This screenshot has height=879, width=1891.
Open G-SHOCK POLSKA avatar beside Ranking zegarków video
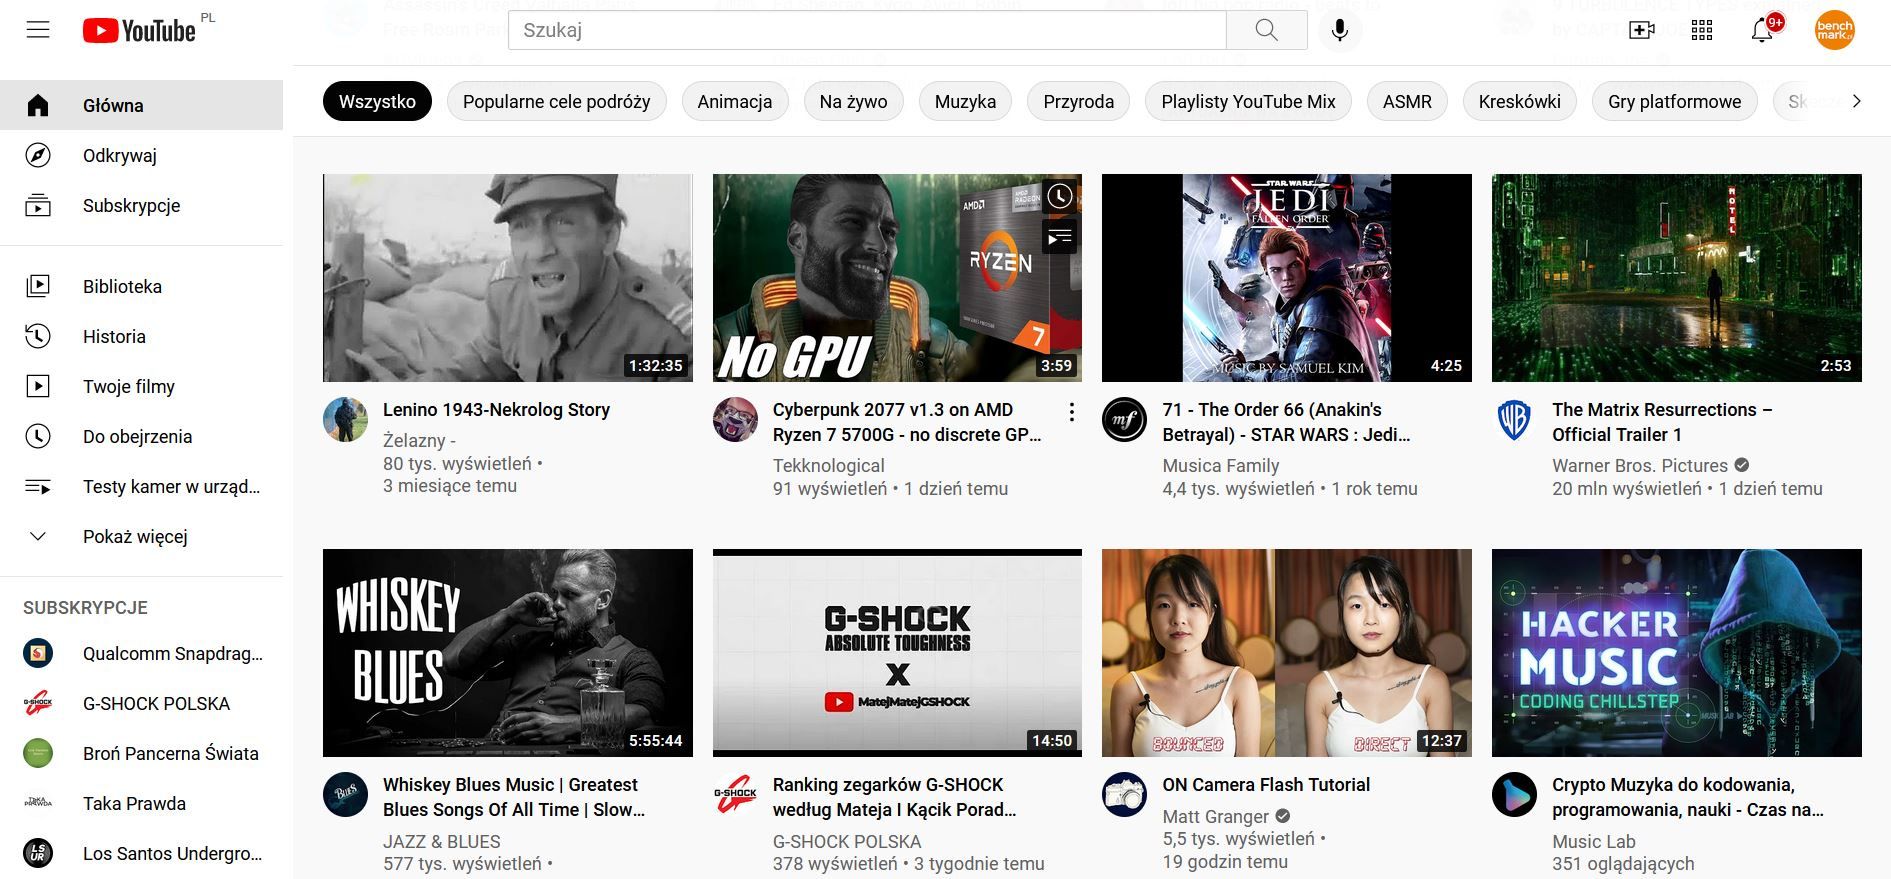(x=735, y=795)
